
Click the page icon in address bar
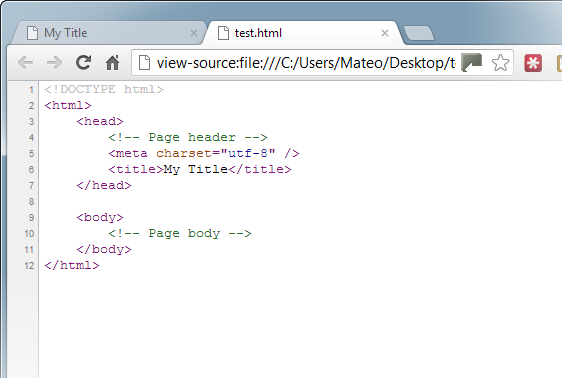(x=144, y=63)
